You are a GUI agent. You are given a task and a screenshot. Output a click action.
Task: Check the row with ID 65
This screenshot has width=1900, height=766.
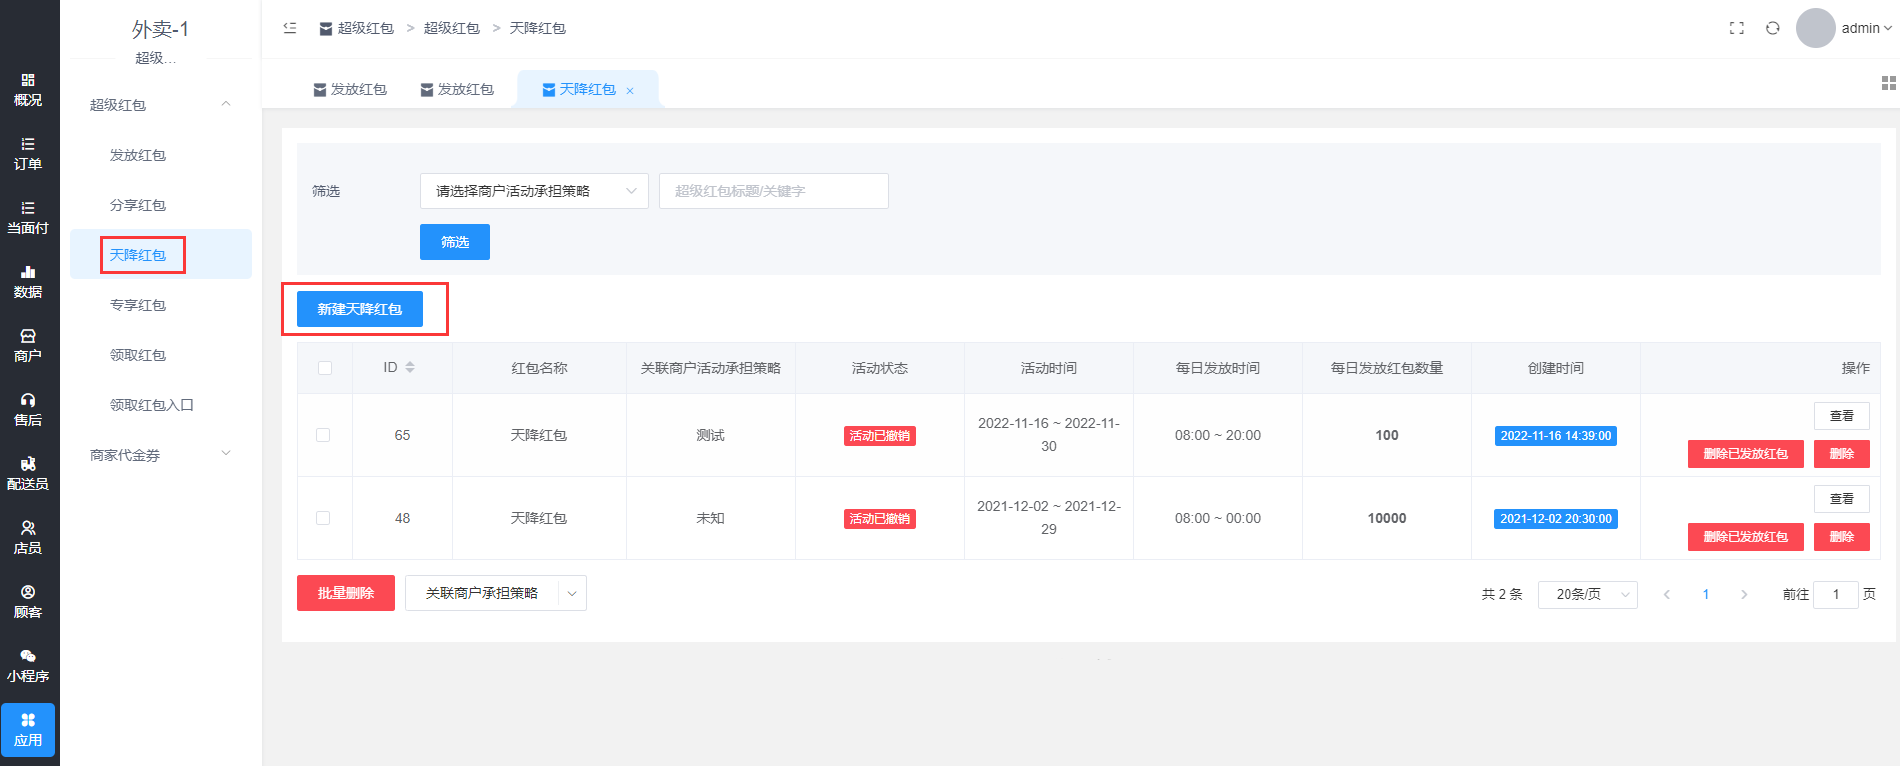(x=323, y=435)
